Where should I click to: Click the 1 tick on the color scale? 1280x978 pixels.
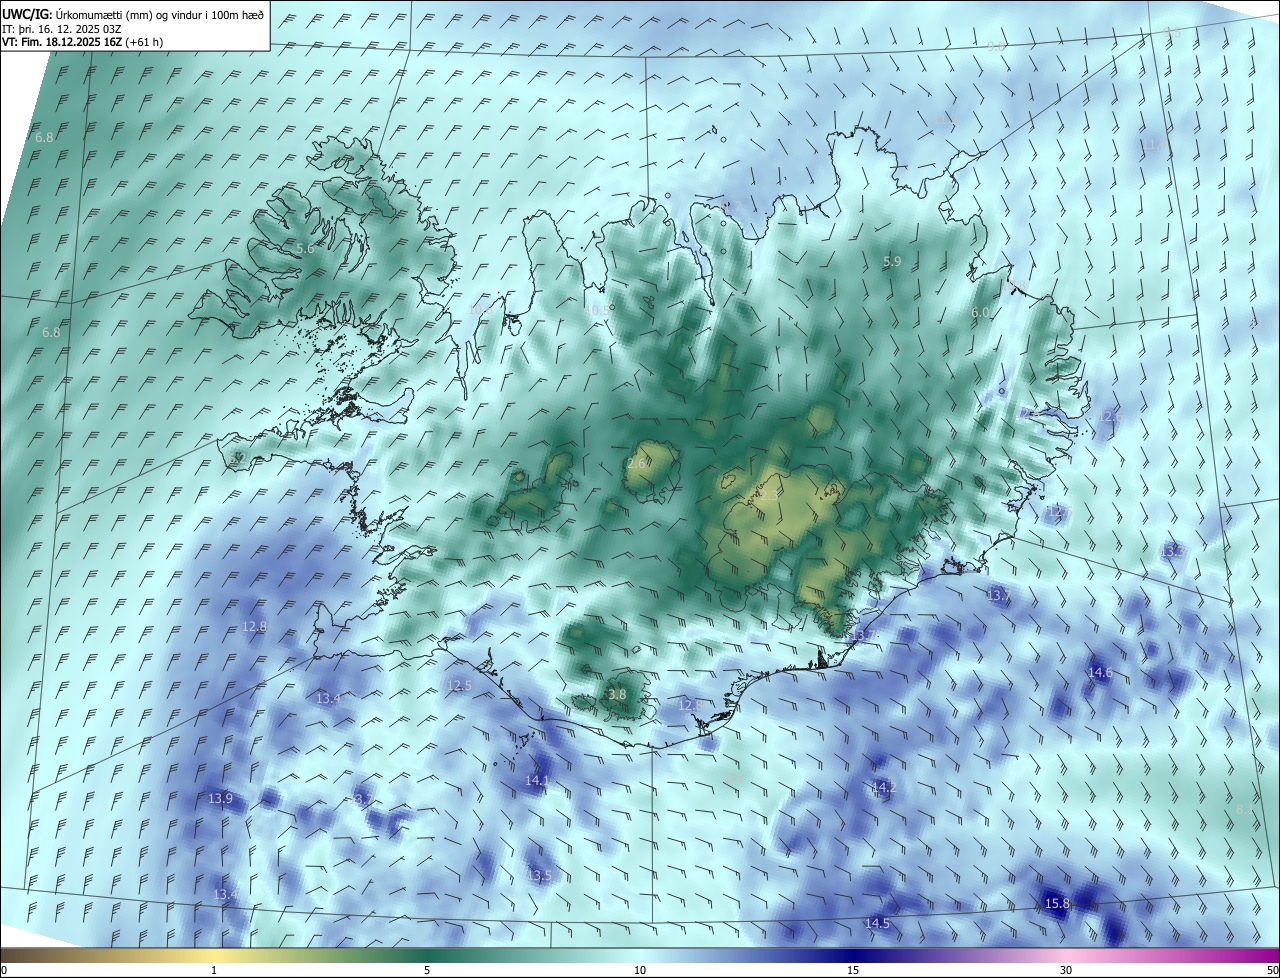pyautogui.click(x=214, y=970)
